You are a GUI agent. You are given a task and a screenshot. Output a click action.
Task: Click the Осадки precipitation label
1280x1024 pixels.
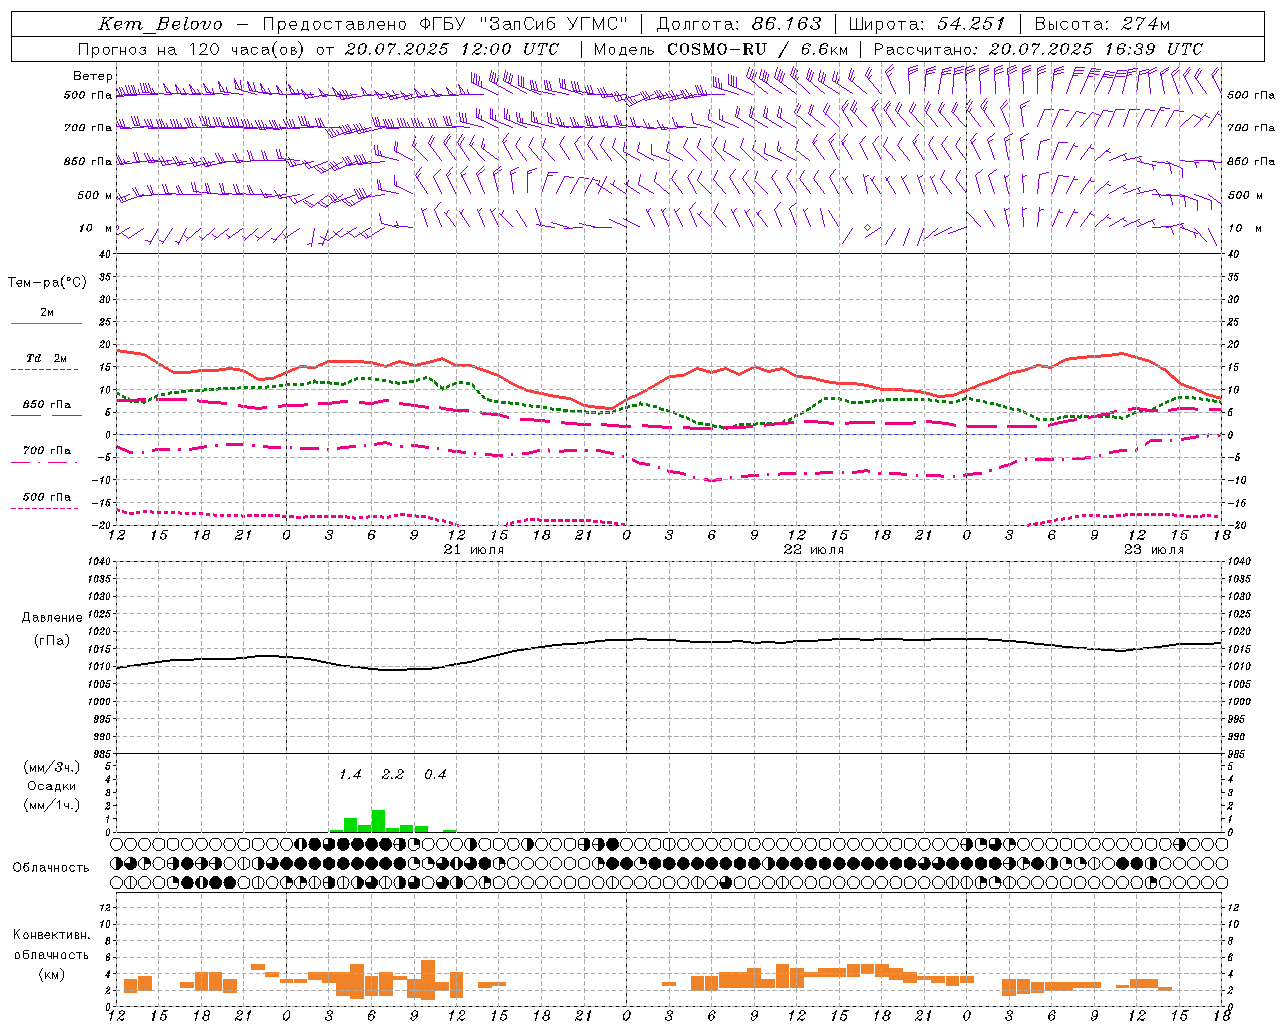[x=51, y=786]
